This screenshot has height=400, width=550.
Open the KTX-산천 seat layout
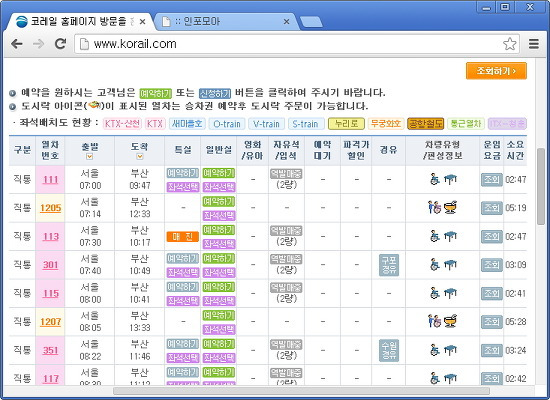click(122, 124)
